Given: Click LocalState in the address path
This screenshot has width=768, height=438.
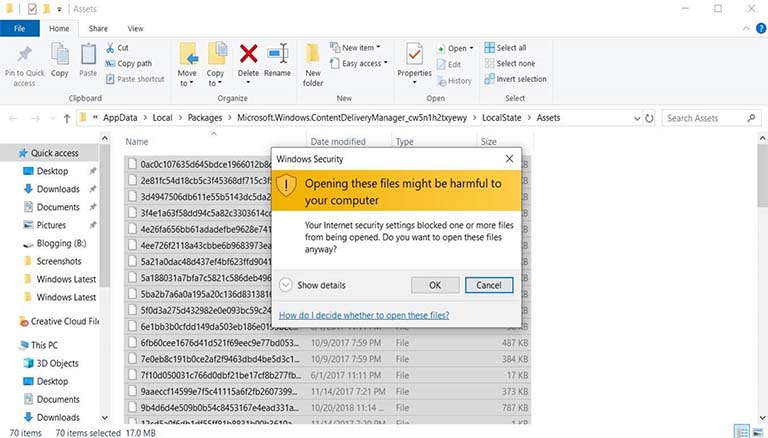Looking at the screenshot, I should point(502,118).
